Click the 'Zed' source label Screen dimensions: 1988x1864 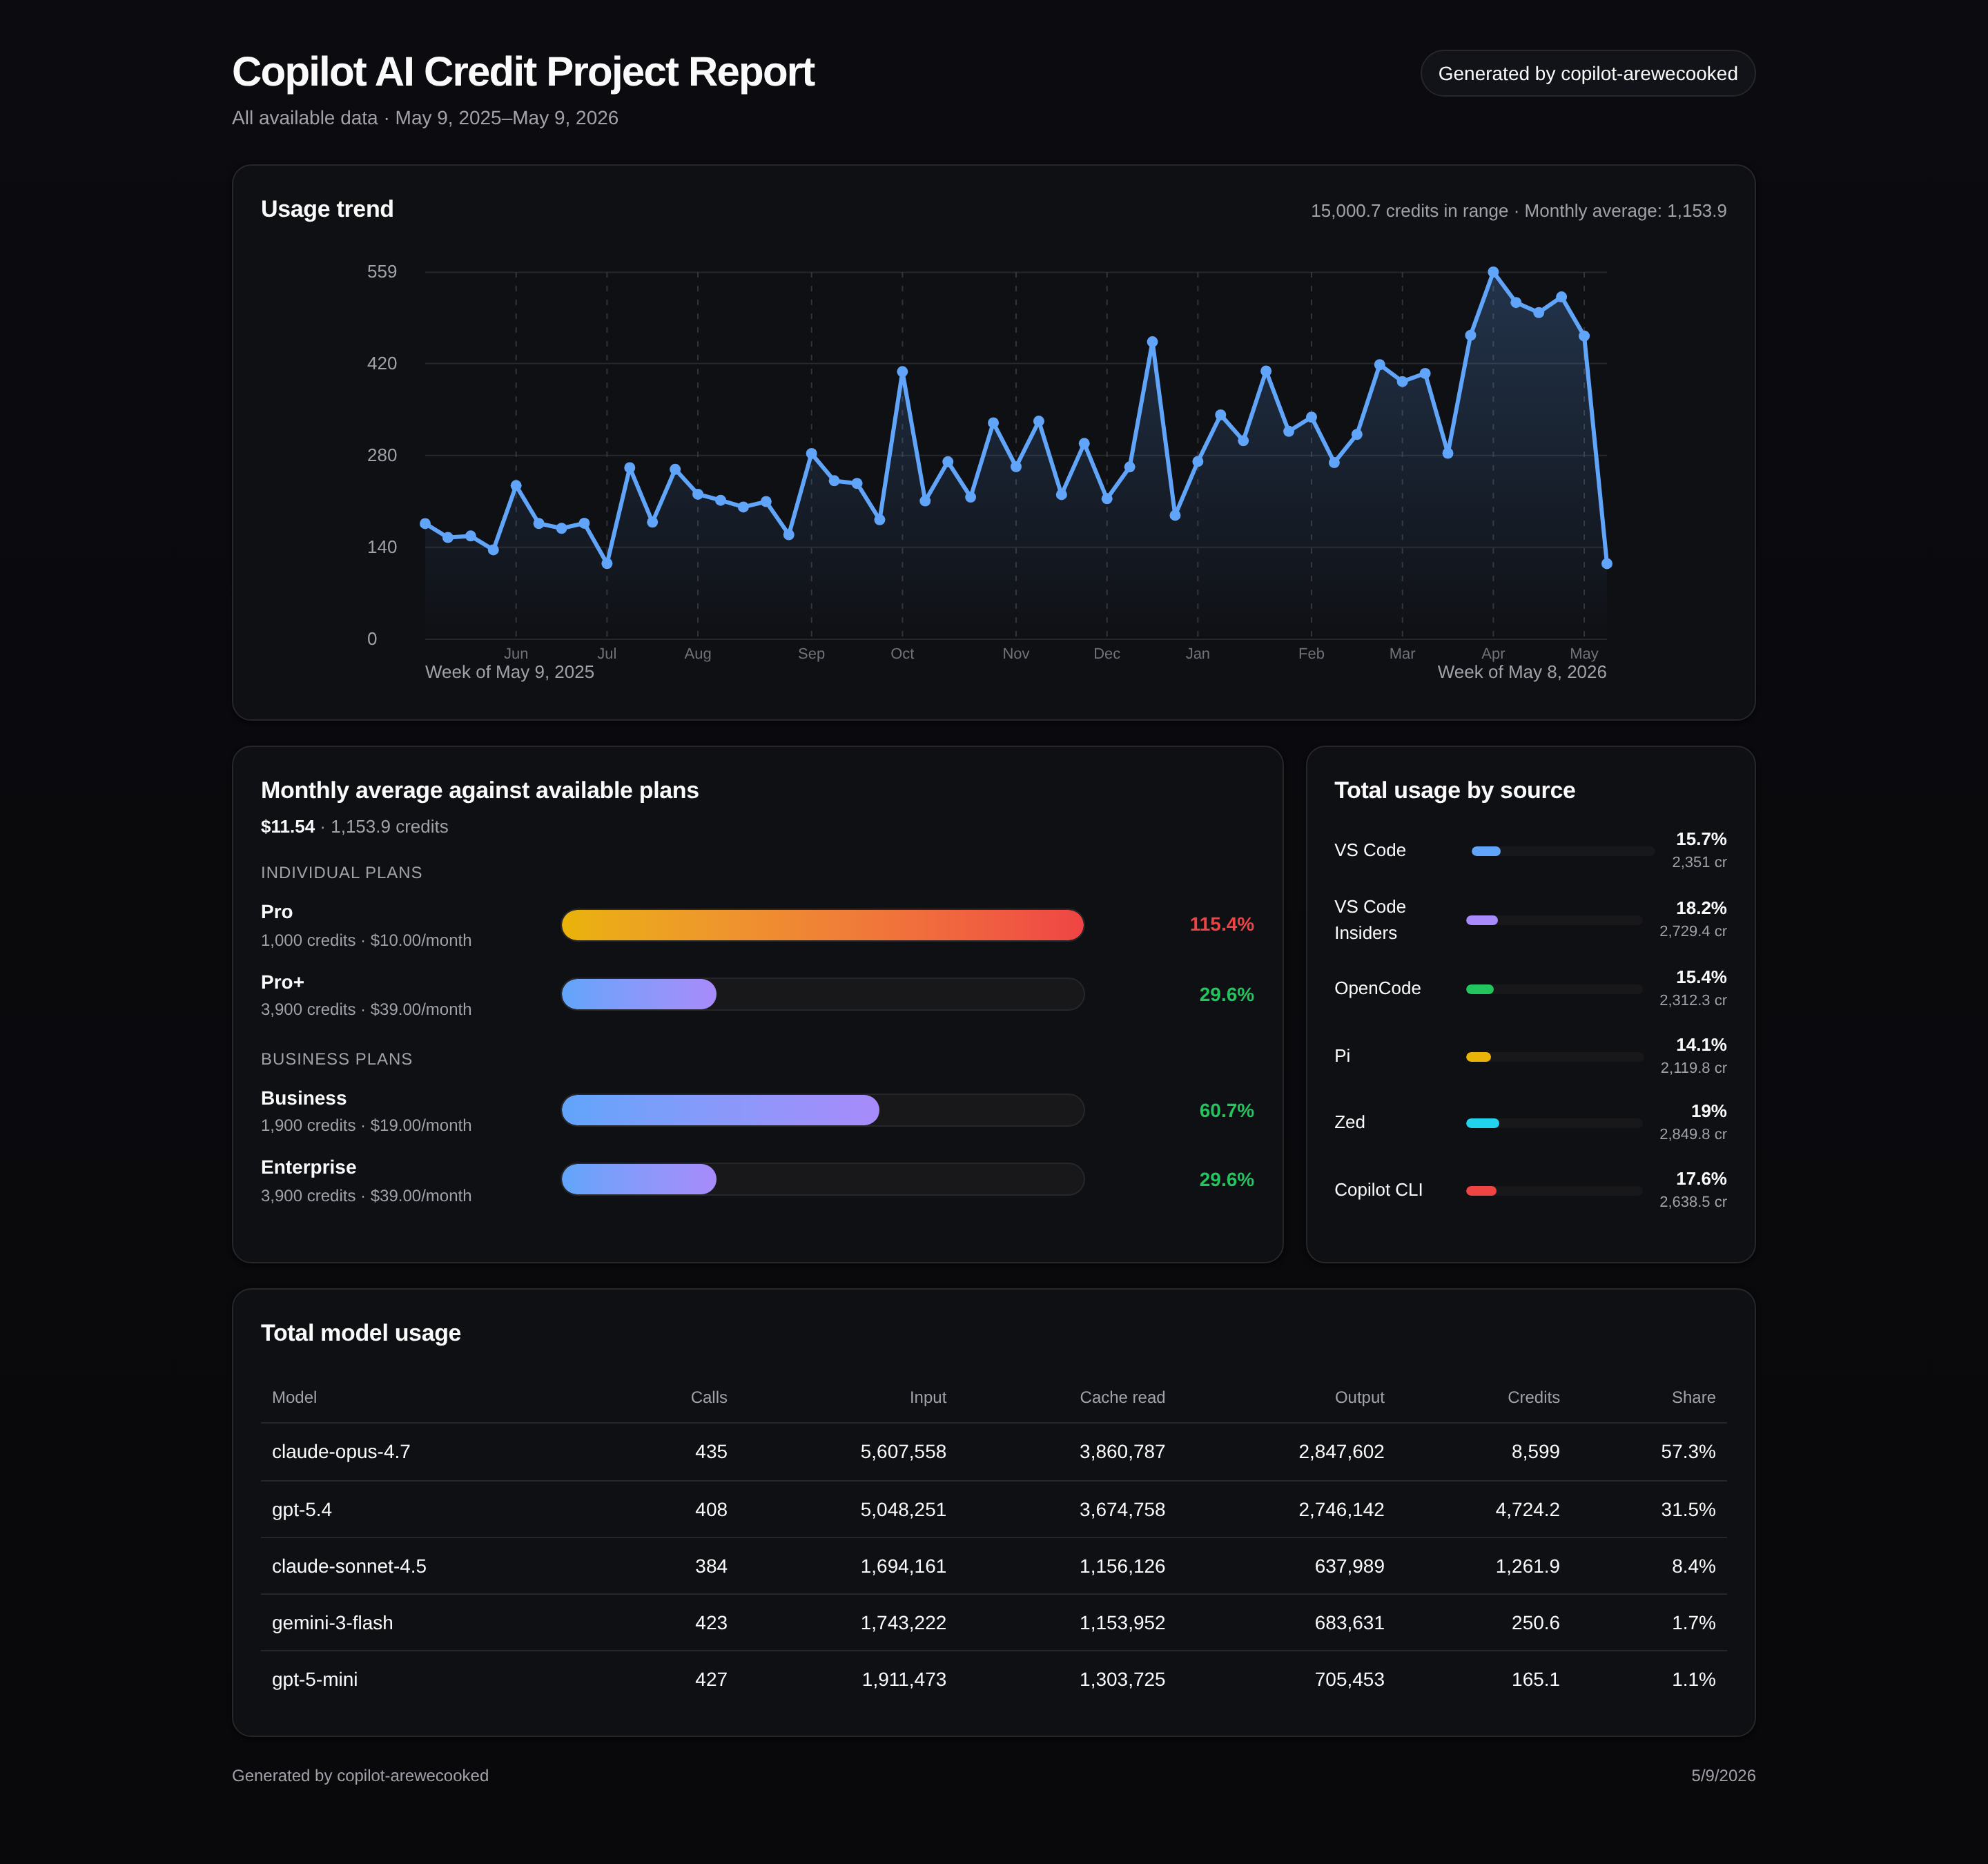(x=1350, y=1122)
